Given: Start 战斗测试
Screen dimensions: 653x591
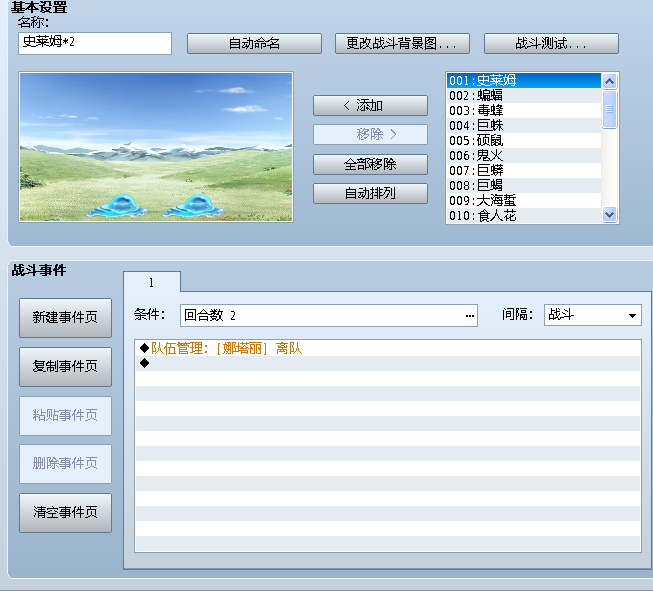Looking at the screenshot, I should [551, 43].
